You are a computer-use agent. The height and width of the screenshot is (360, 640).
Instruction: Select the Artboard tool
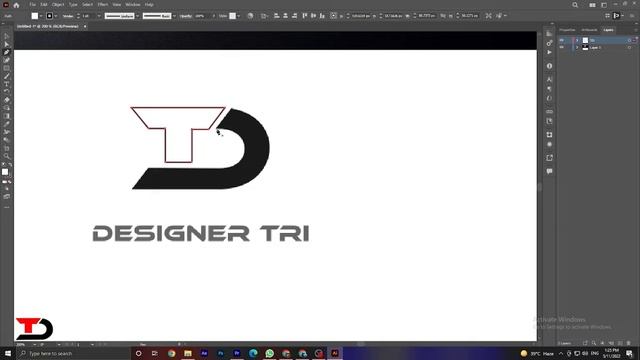[x=7, y=148]
